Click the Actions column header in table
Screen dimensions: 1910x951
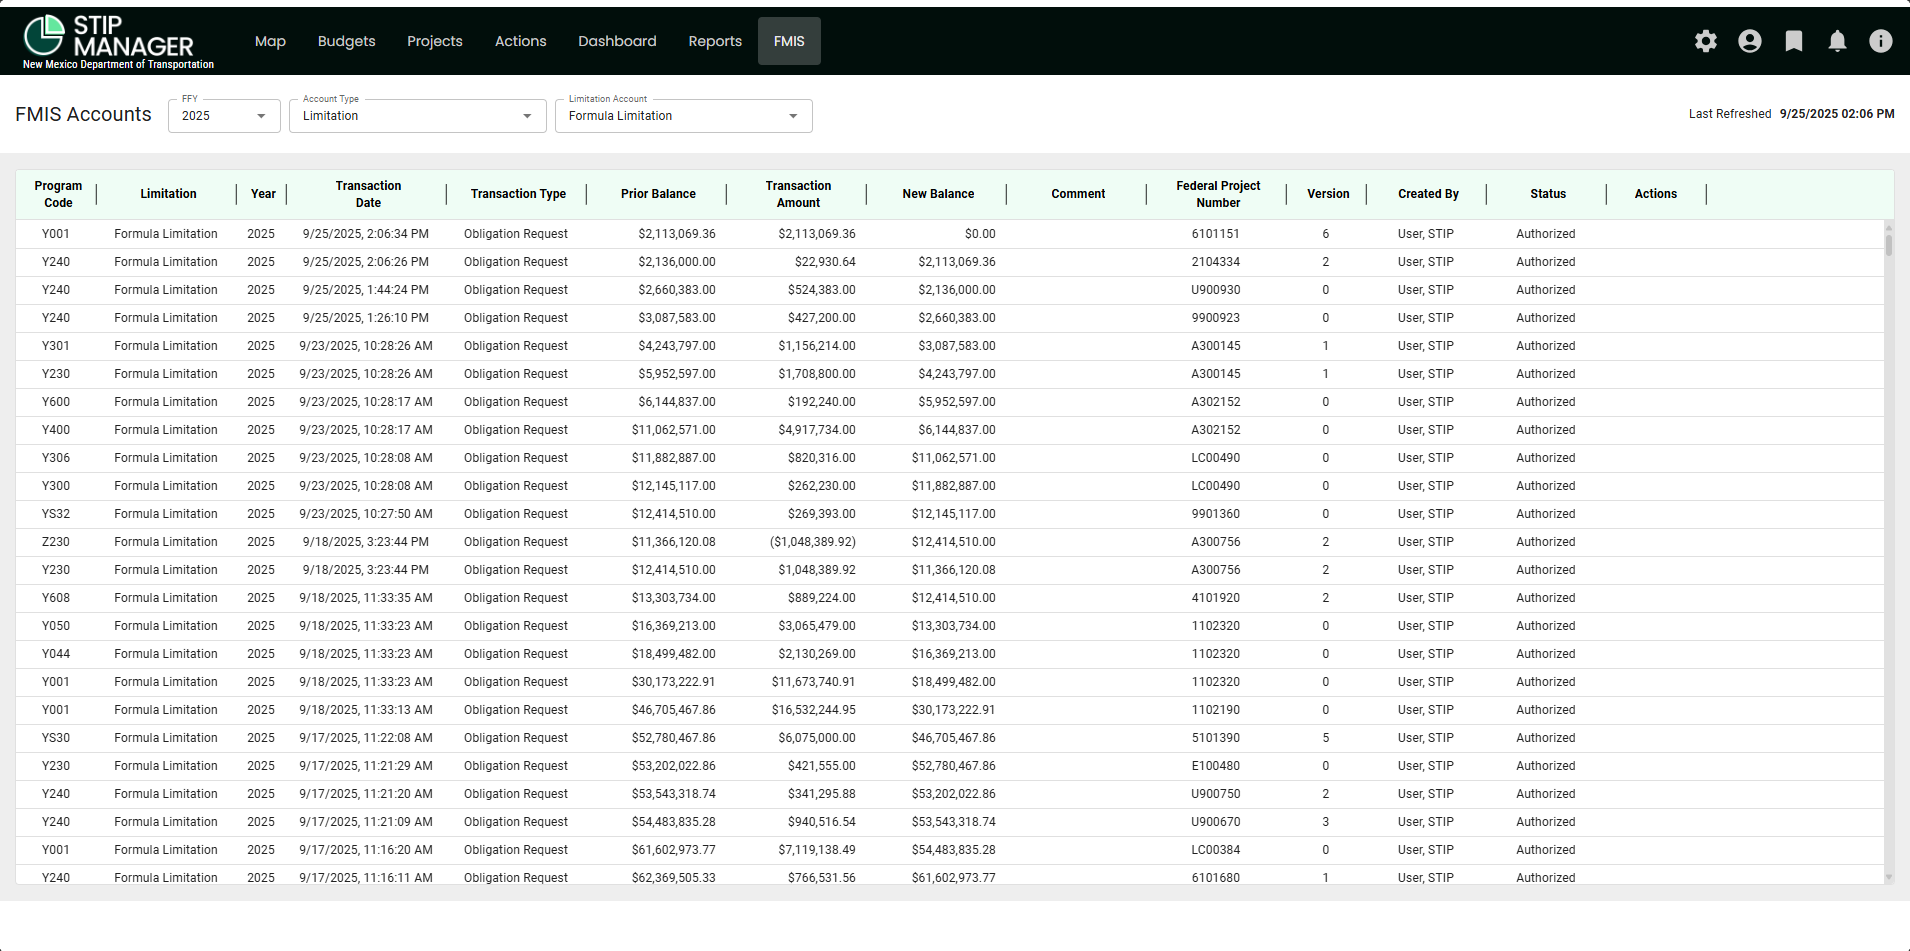[x=1656, y=194]
